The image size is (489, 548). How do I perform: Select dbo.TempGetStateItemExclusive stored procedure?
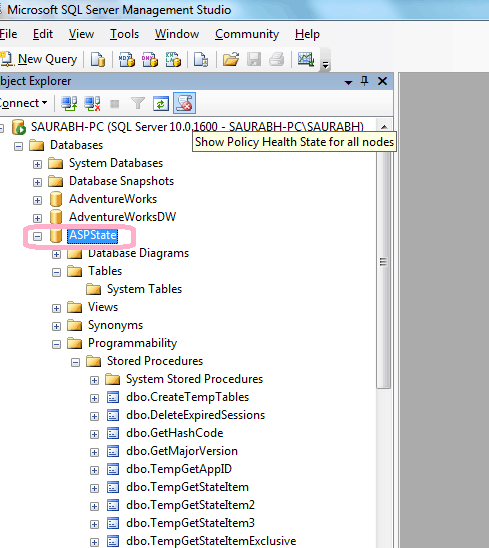point(211,541)
